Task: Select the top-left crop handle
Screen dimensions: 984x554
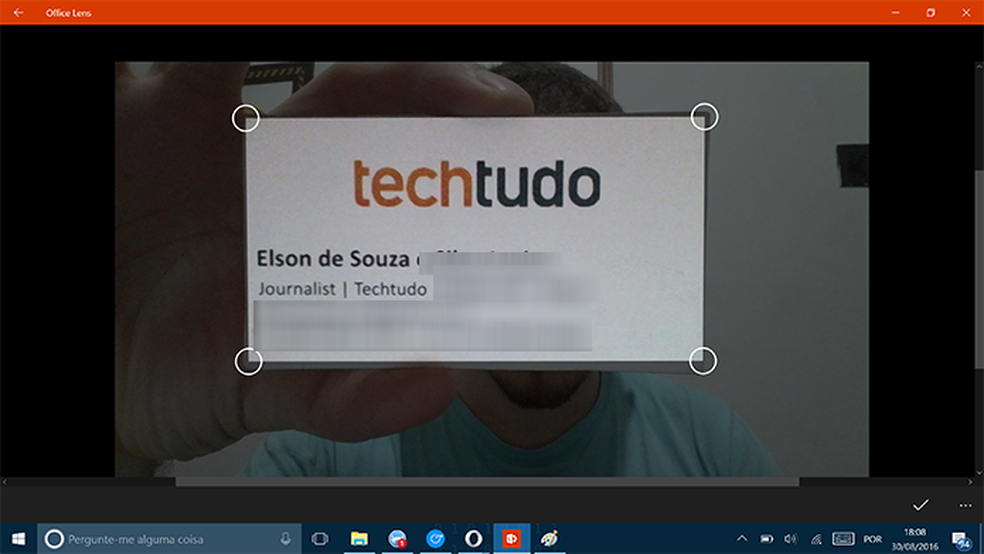Action: point(246,118)
